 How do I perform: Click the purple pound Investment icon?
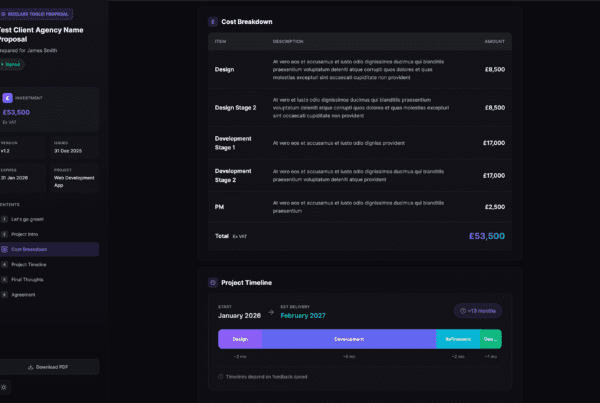pos(8,98)
